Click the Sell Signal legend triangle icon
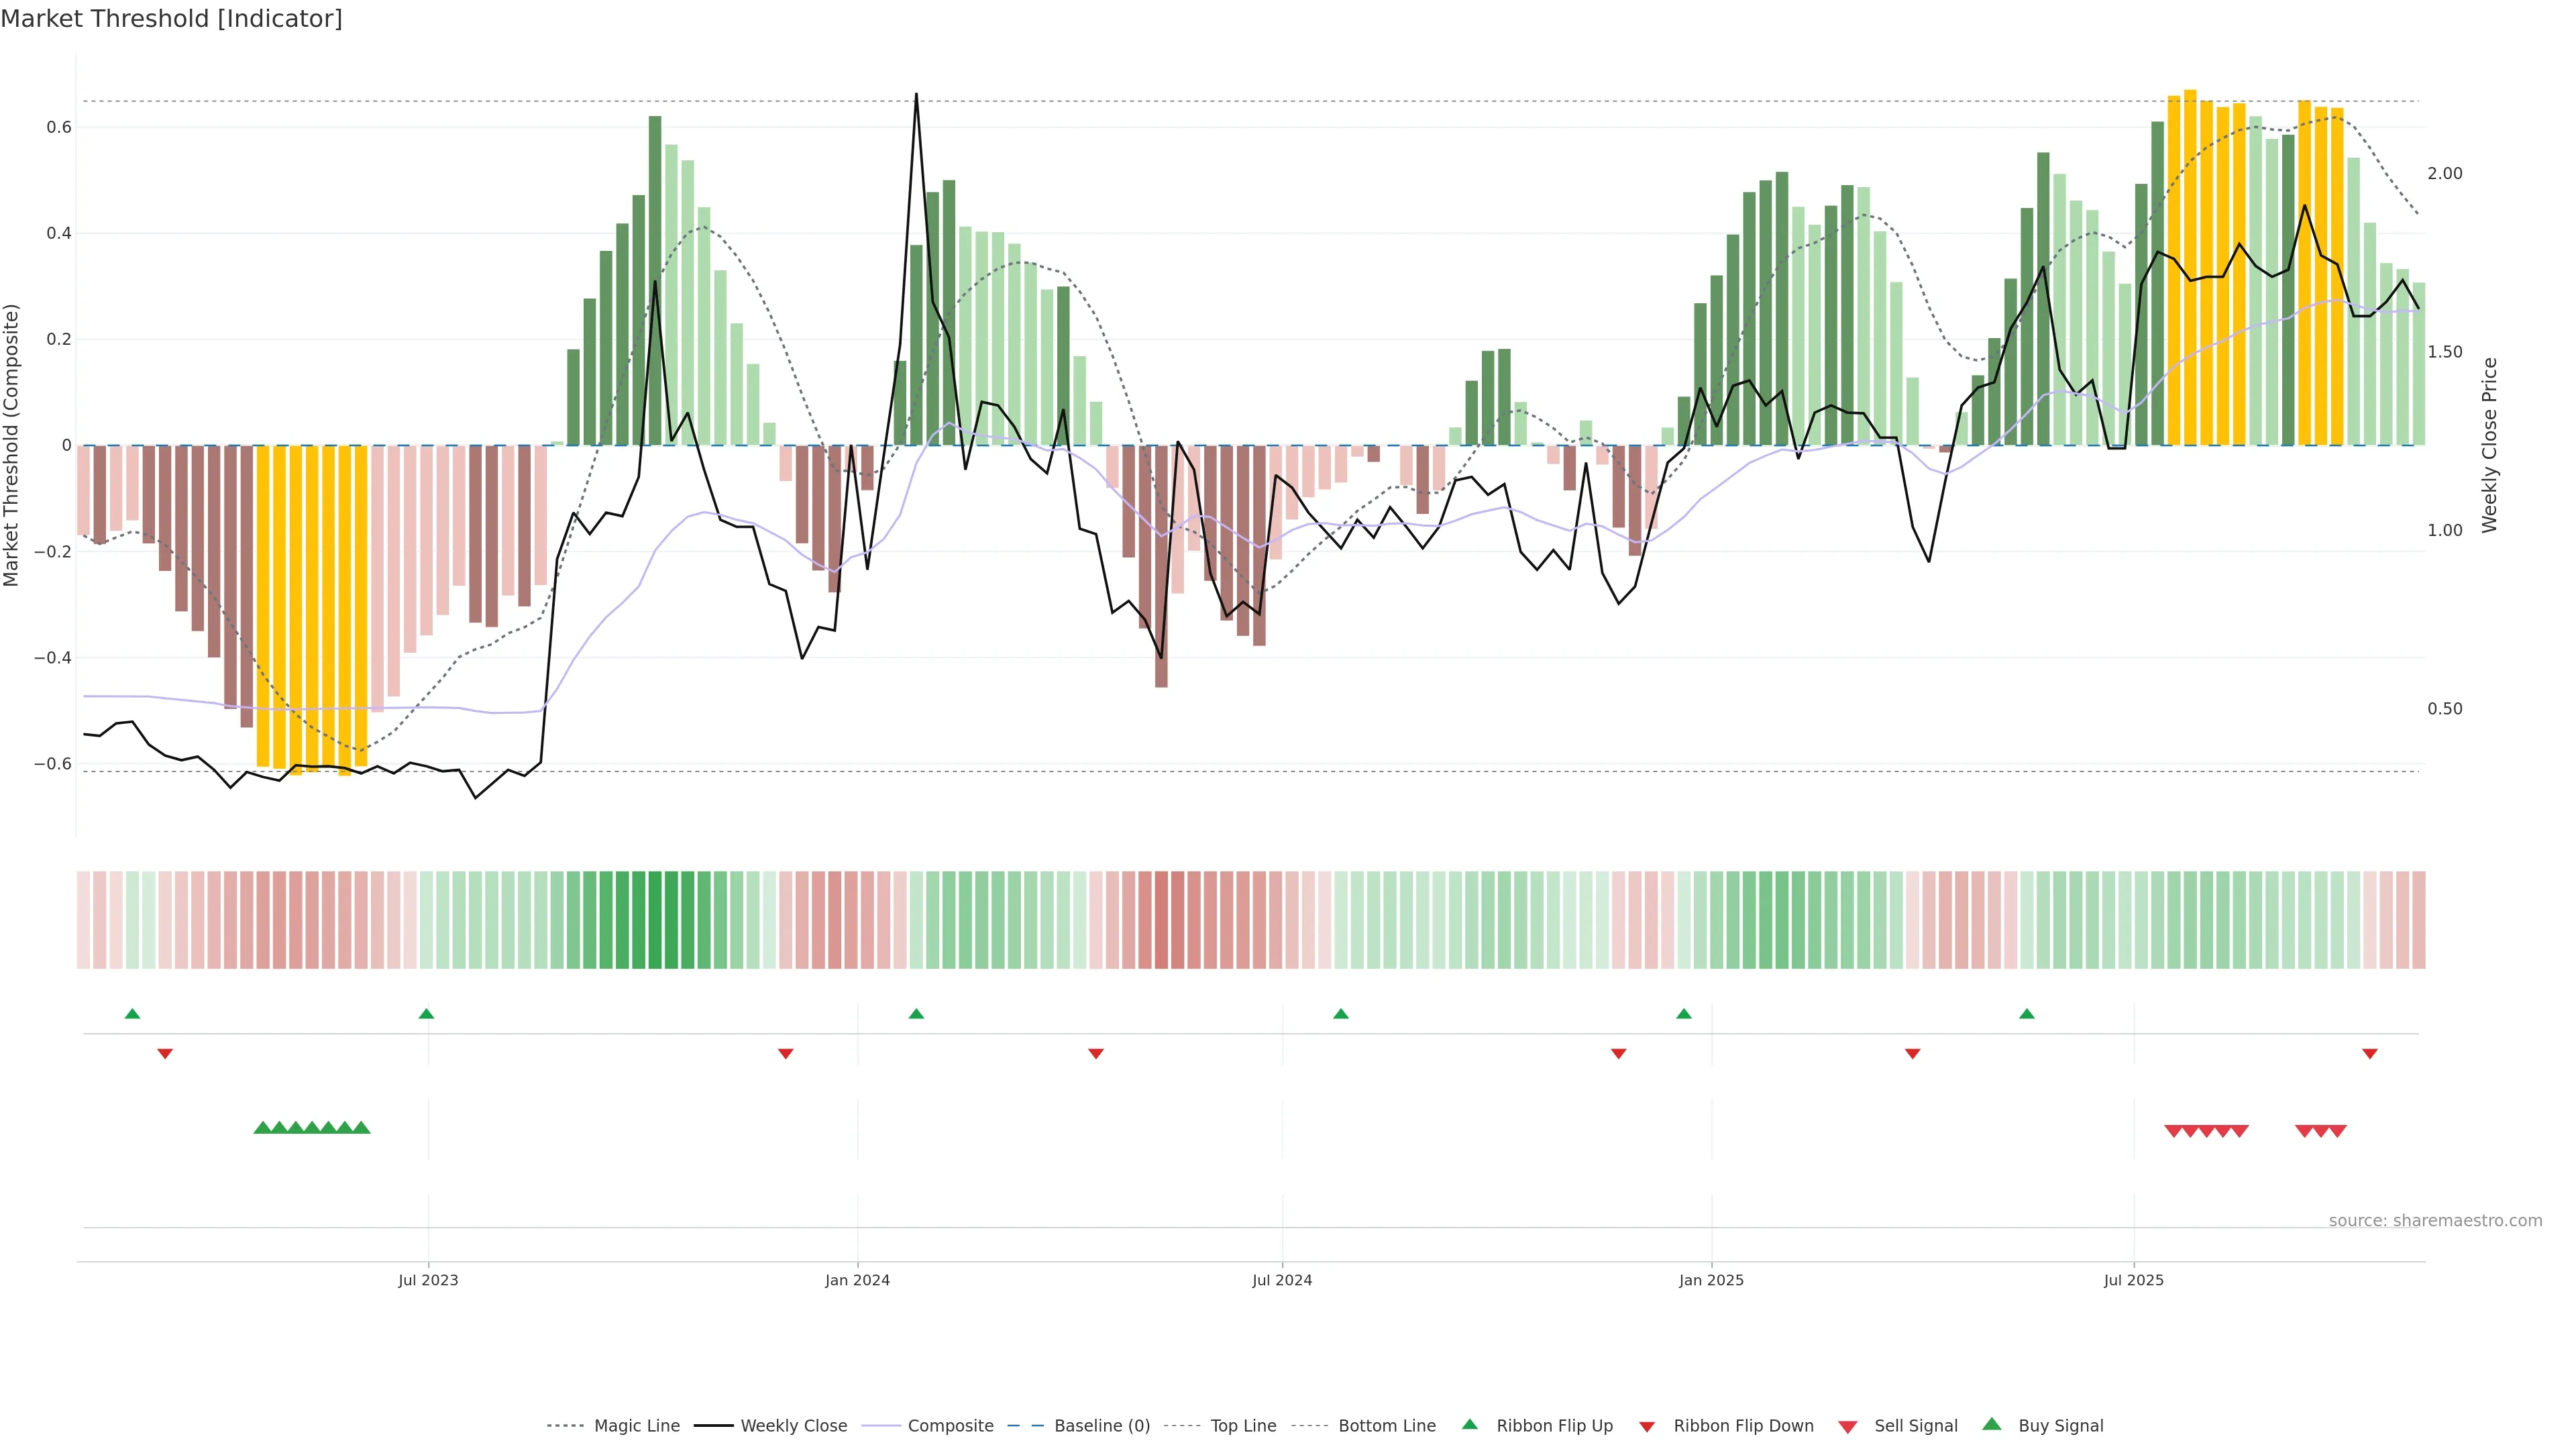Screen dimensions: 2576x1449 (x=1847, y=1427)
